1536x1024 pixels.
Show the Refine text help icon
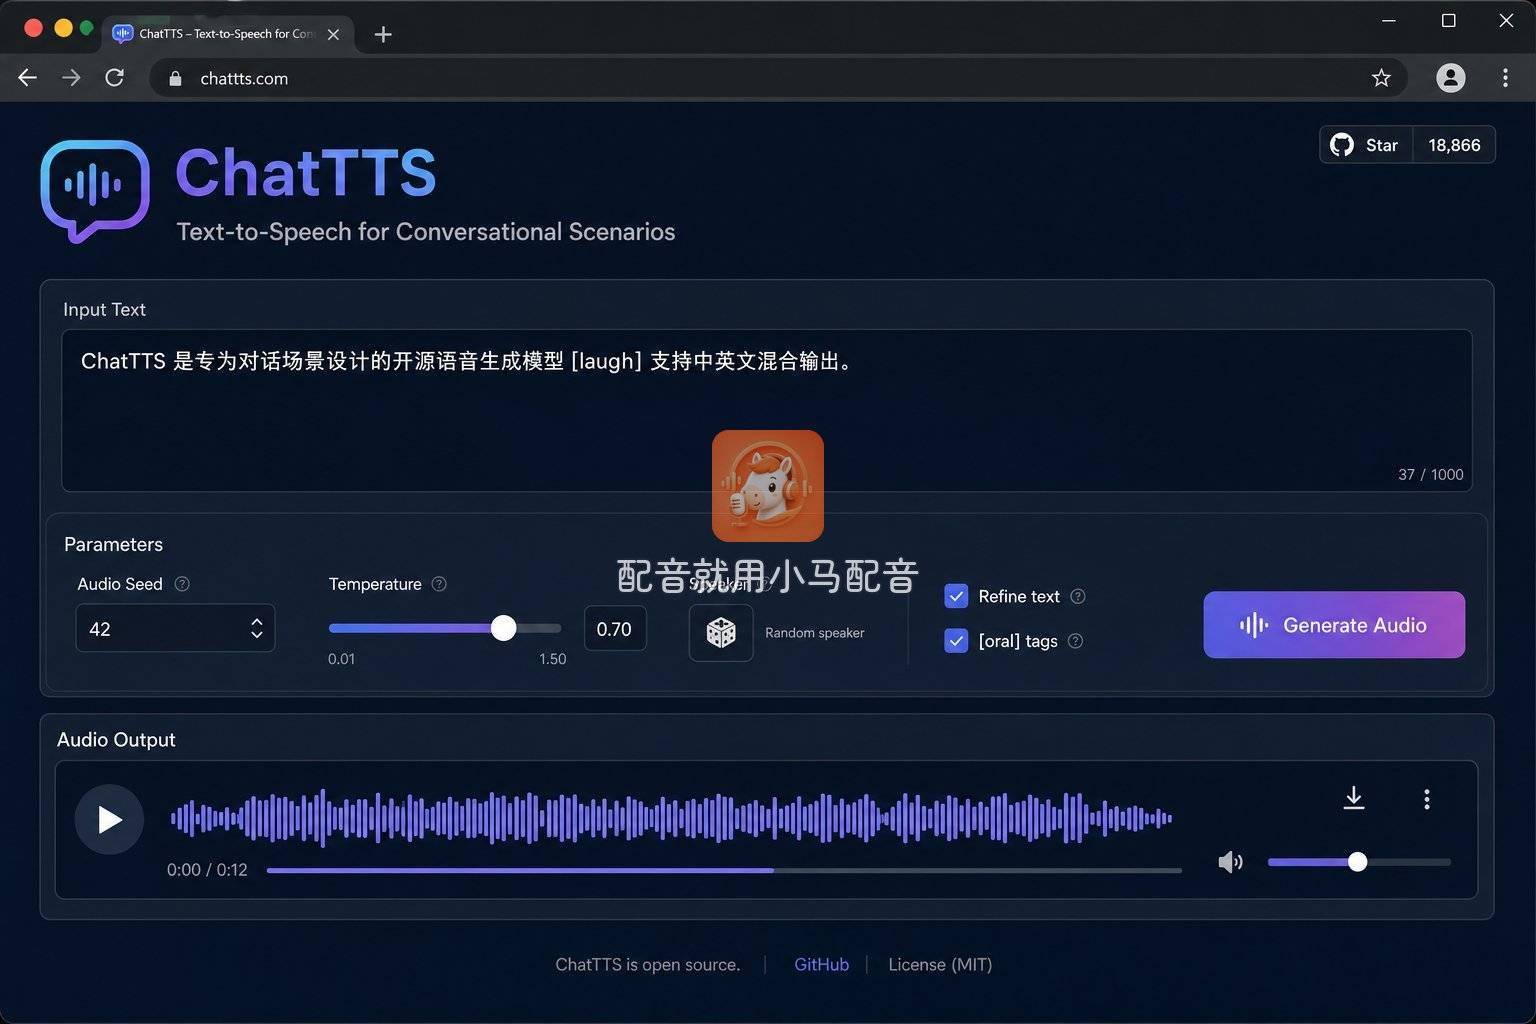point(1078,596)
